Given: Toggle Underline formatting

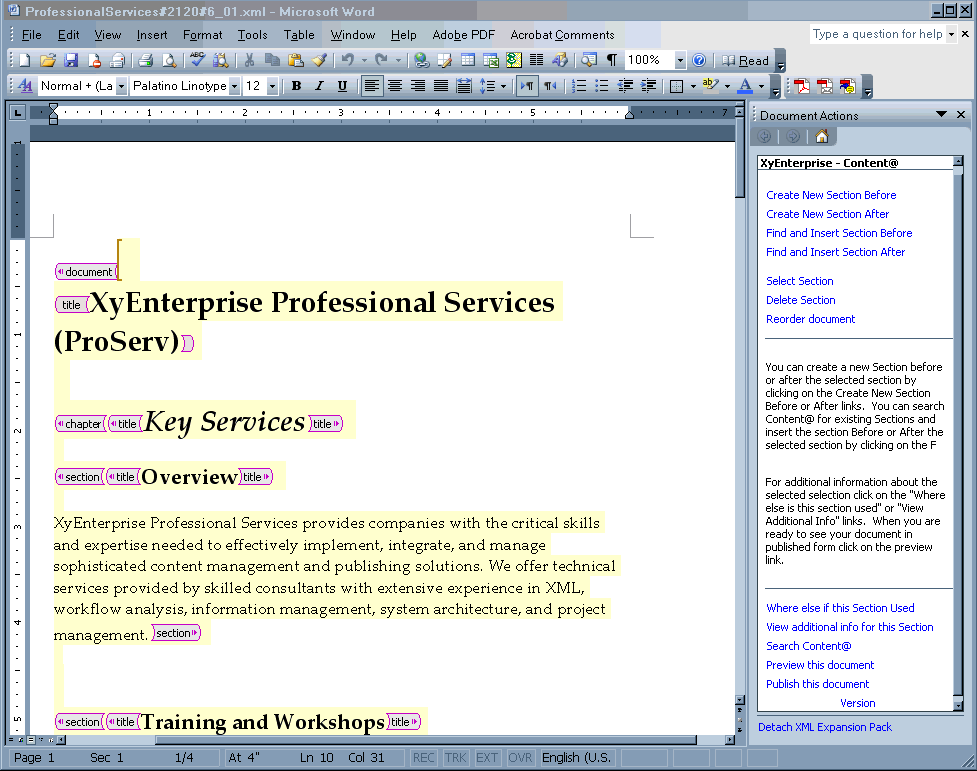Looking at the screenshot, I should (x=342, y=86).
